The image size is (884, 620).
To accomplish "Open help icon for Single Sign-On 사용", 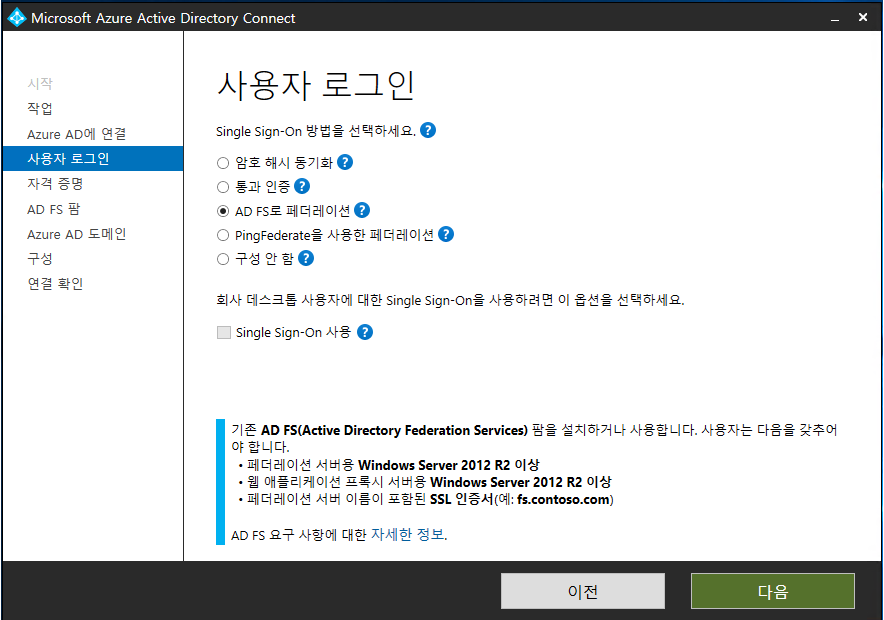I will click(365, 332).
